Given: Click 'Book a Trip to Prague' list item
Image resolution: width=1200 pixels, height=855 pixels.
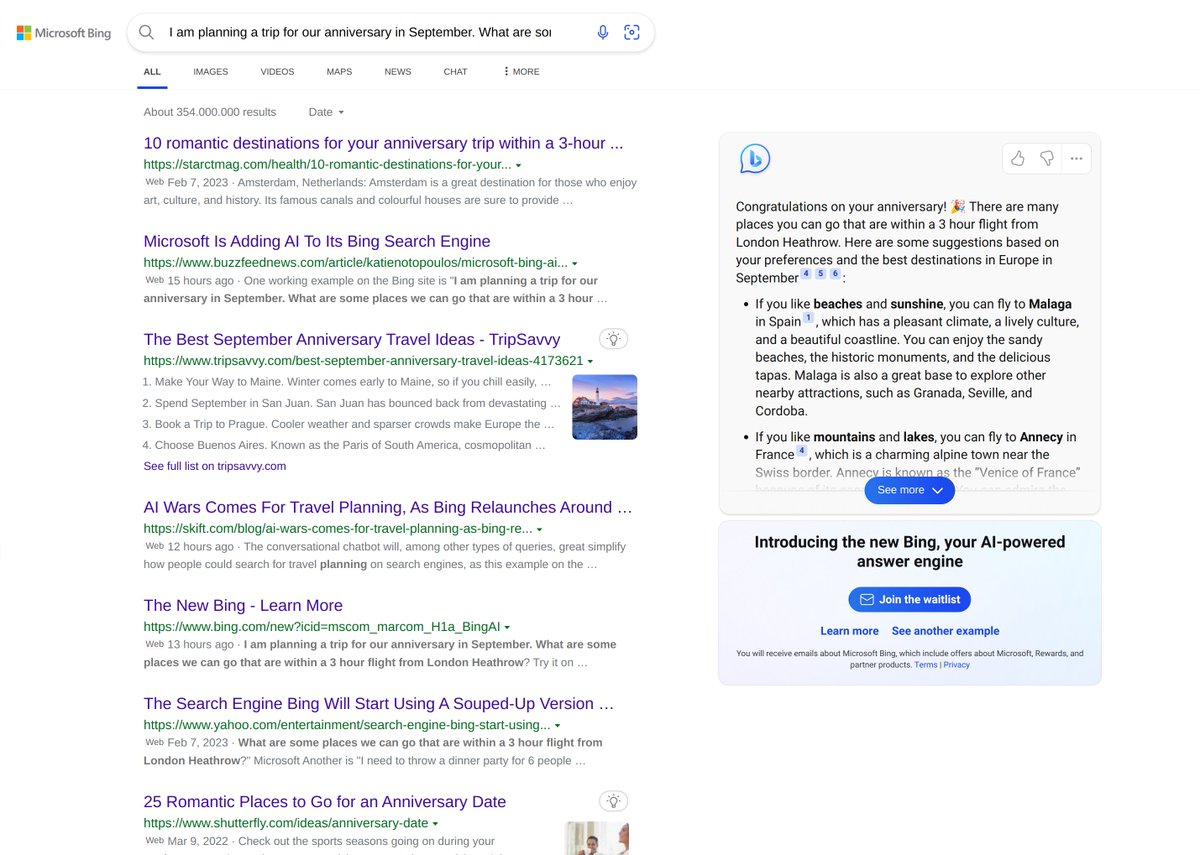Looking at the screenshot, I should pos(348,424).
